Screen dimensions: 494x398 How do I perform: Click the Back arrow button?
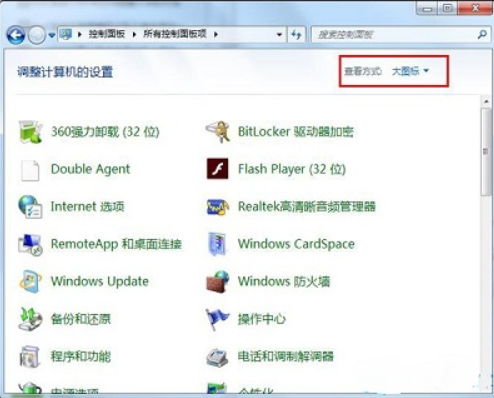tap(16, 35)
